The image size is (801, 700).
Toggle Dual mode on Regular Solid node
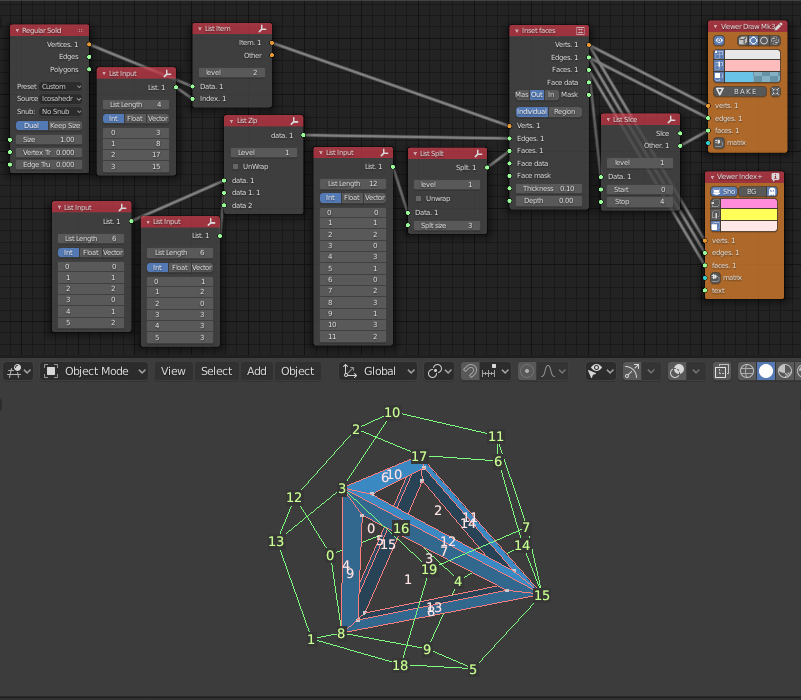click(x=31, y=126)
